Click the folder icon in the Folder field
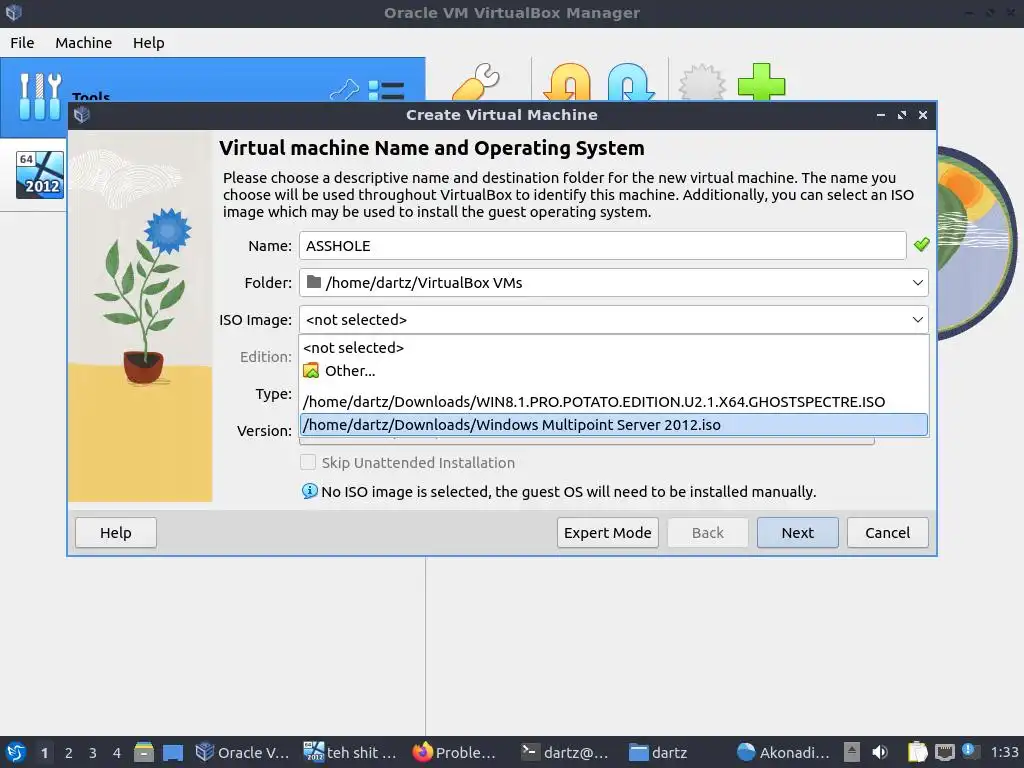This screenshot has width=1024, height=768. point(314,282)
